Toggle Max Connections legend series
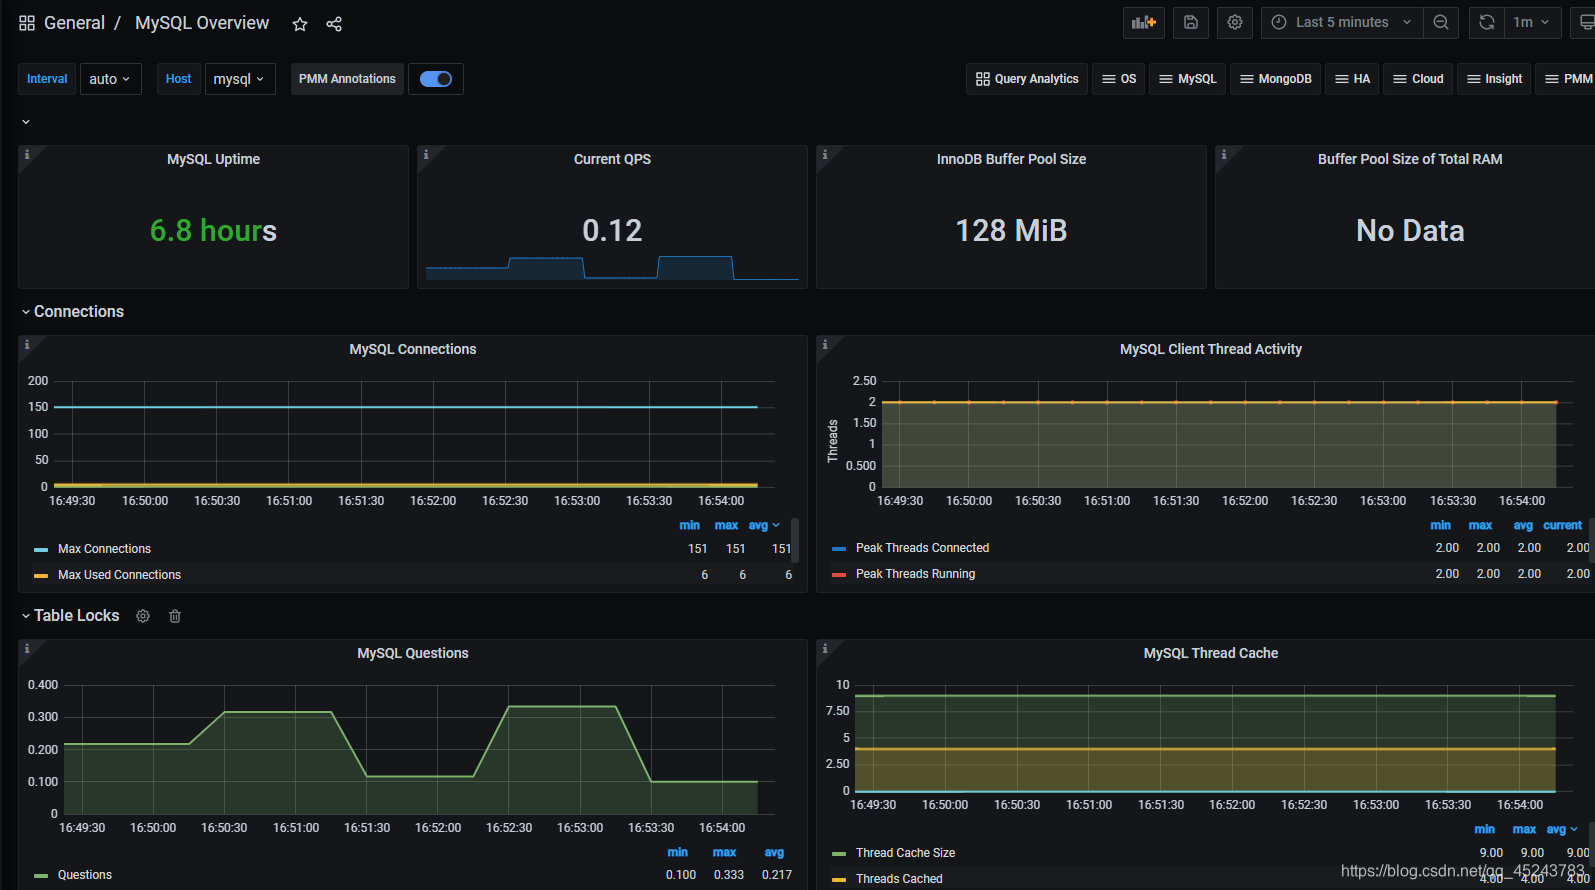The image size is (1595, 890). [104, 549]
